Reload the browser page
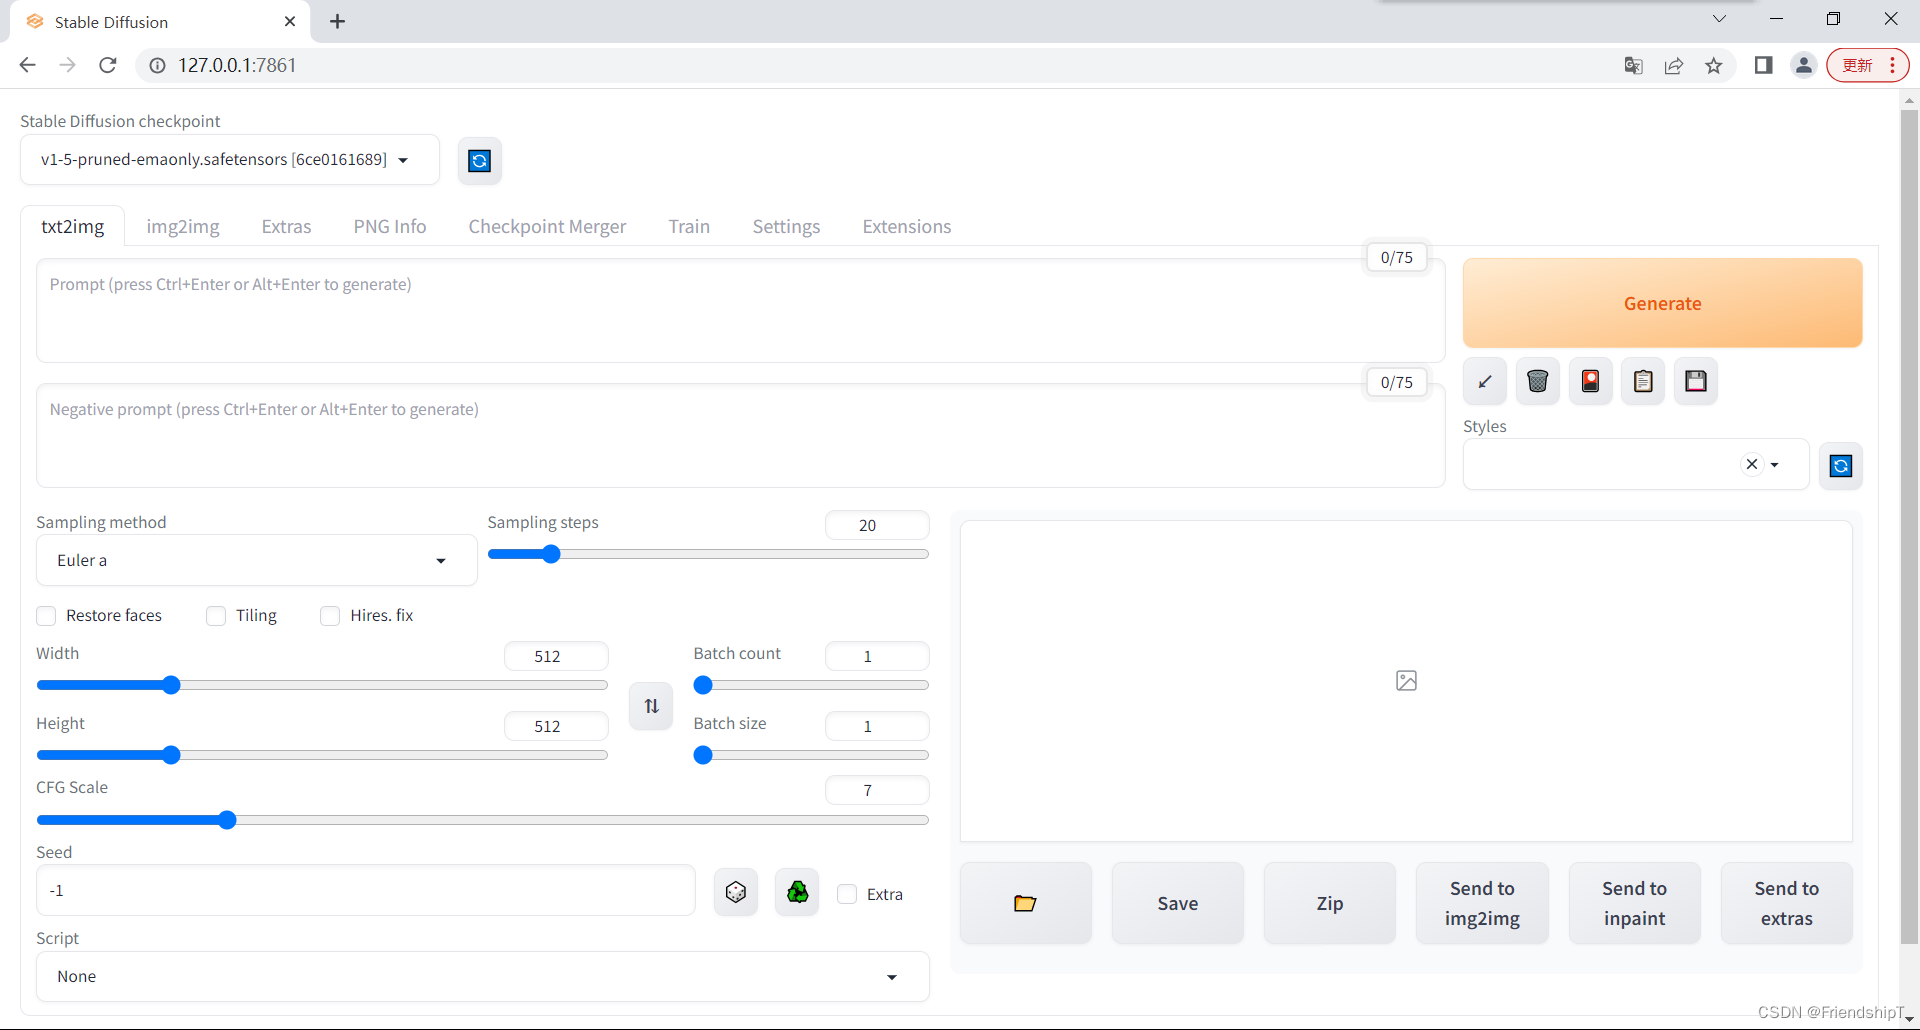 pos(108,65)
